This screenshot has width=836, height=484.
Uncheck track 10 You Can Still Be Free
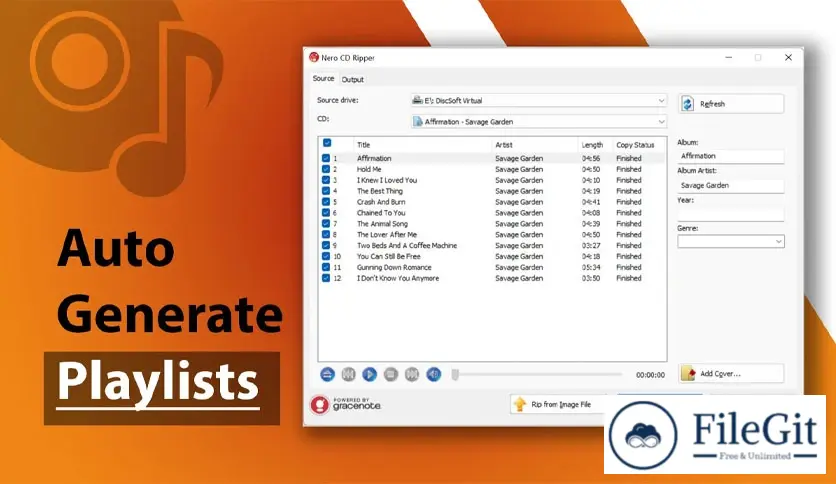[x=326, y=256]
